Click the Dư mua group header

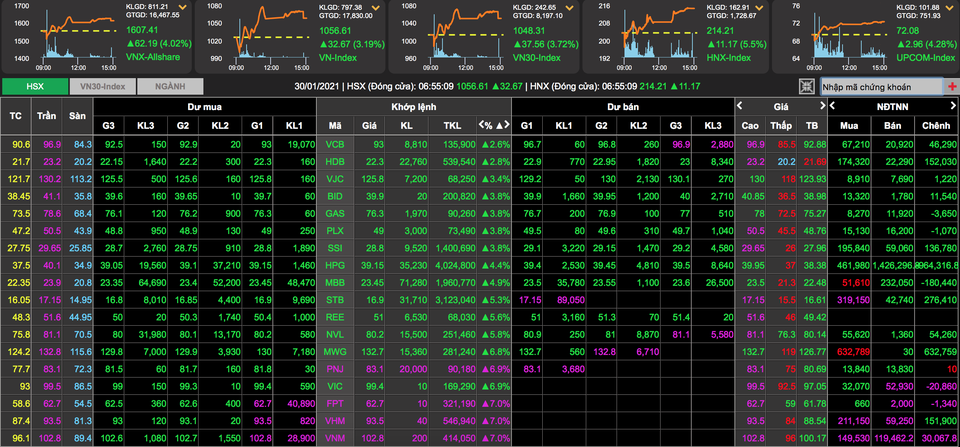click(204, 106)
